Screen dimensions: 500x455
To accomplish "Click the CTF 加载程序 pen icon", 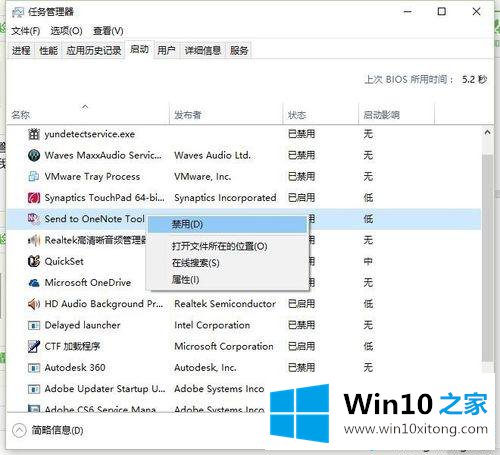I will [34, 346].
